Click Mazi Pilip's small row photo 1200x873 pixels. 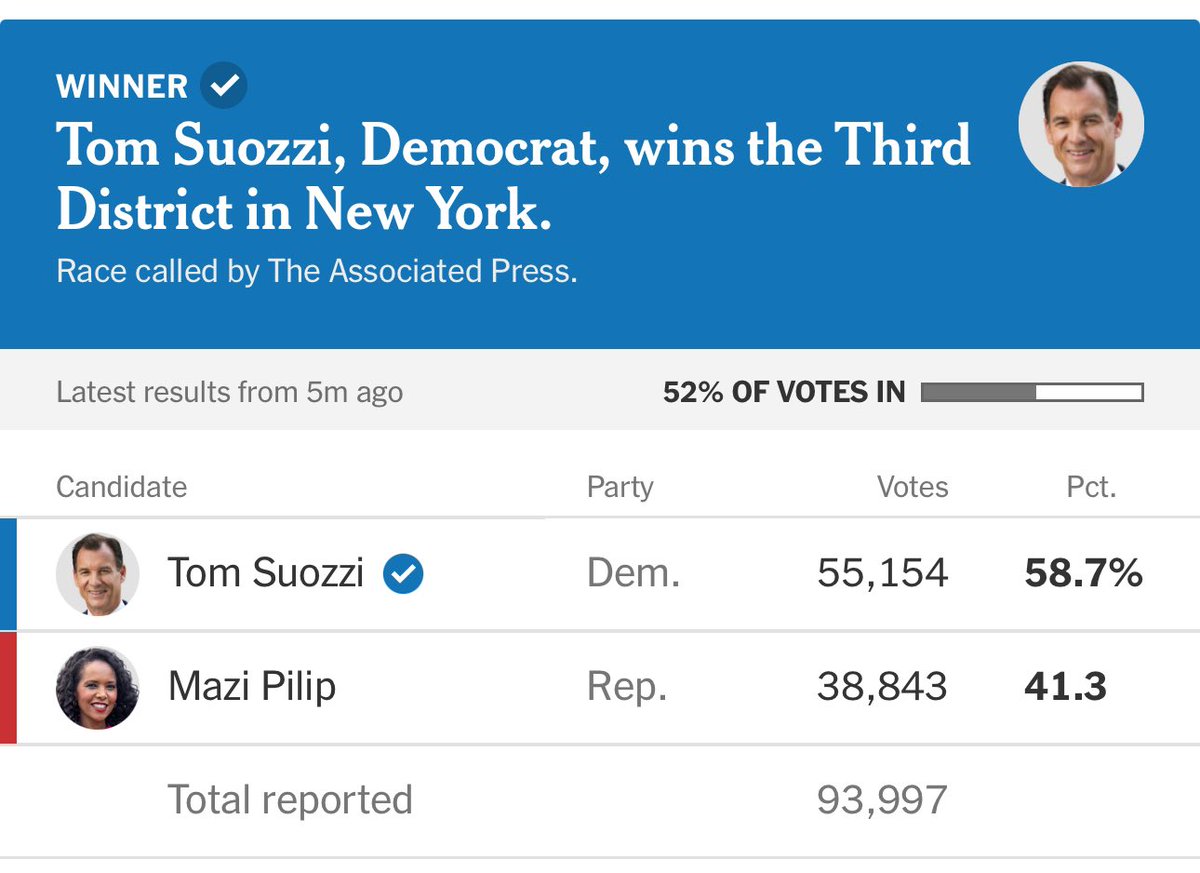coord(97,687)
